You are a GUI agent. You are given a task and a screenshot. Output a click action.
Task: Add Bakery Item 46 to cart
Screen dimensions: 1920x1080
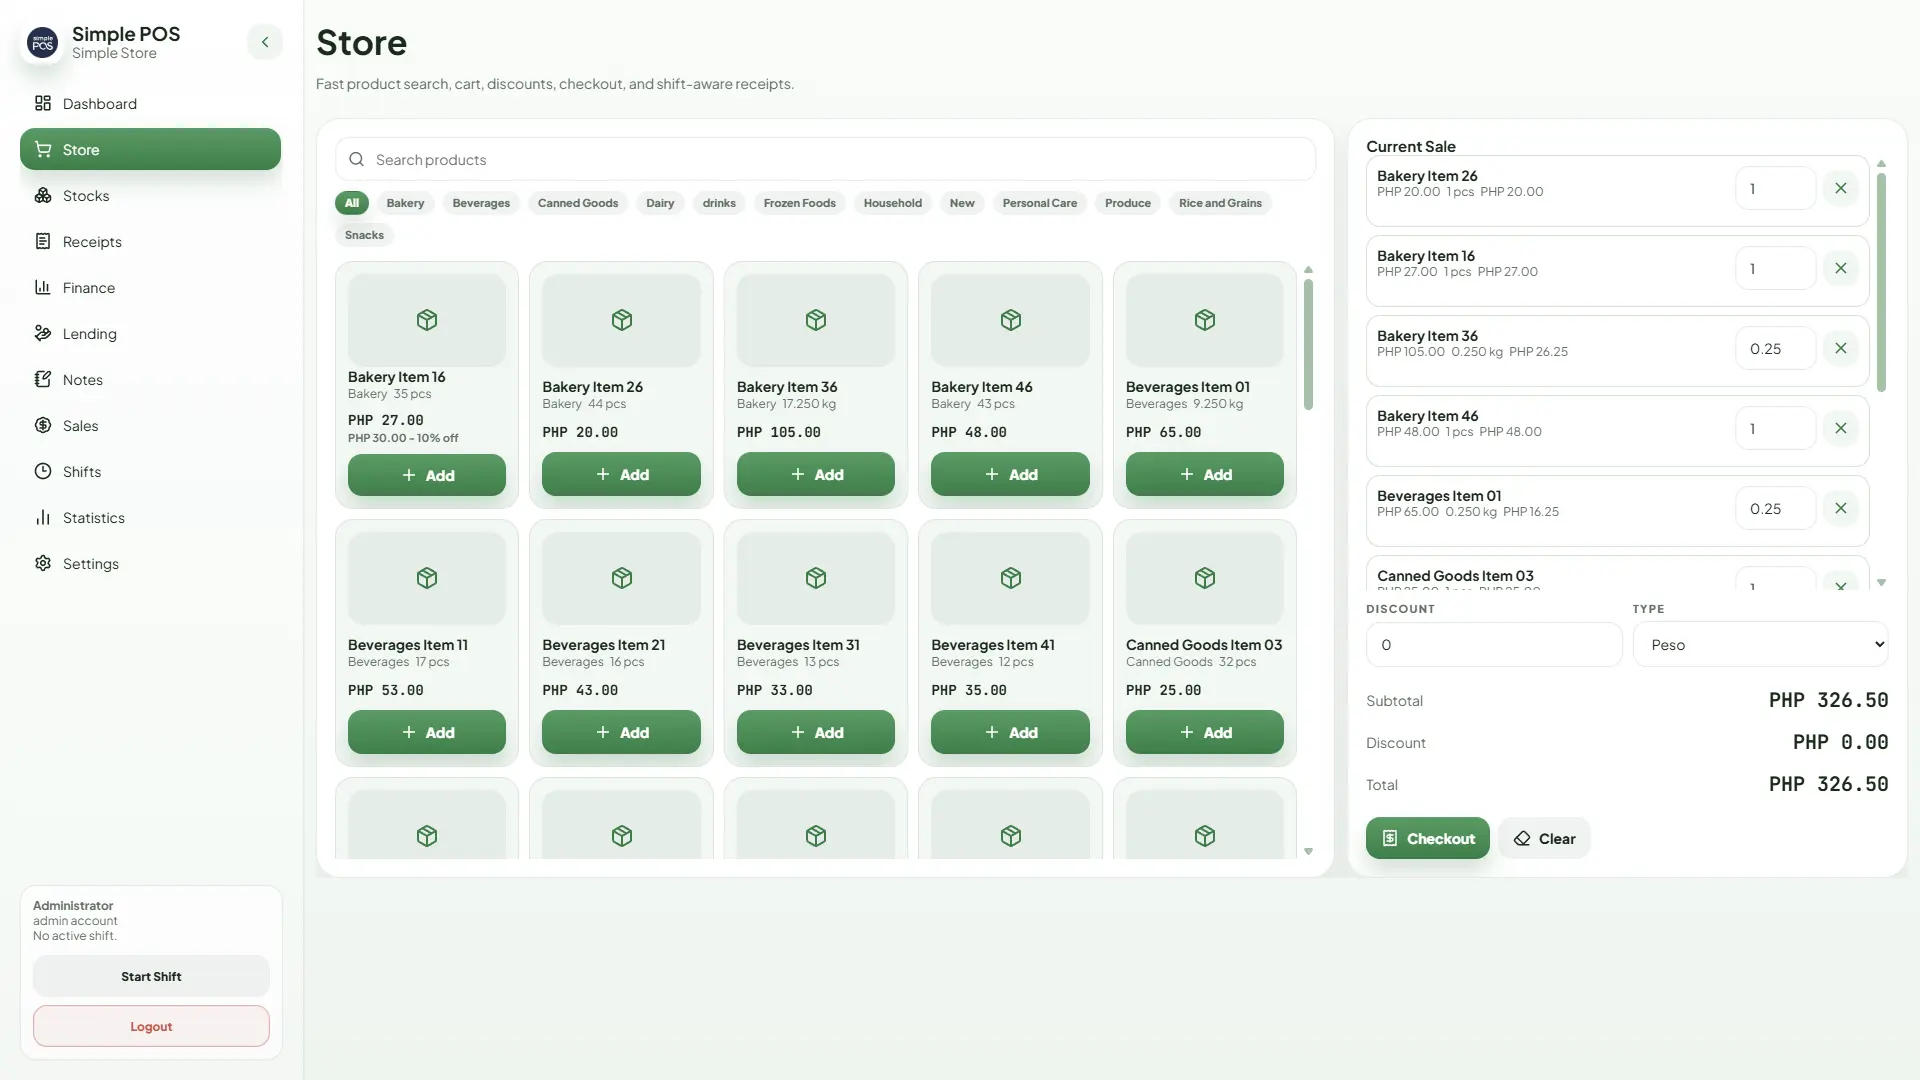pyautogui.click(x=1010, y=474)
